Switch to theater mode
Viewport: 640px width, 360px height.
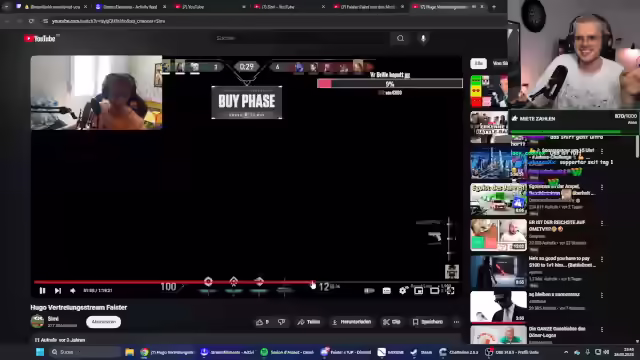[434, 291]
